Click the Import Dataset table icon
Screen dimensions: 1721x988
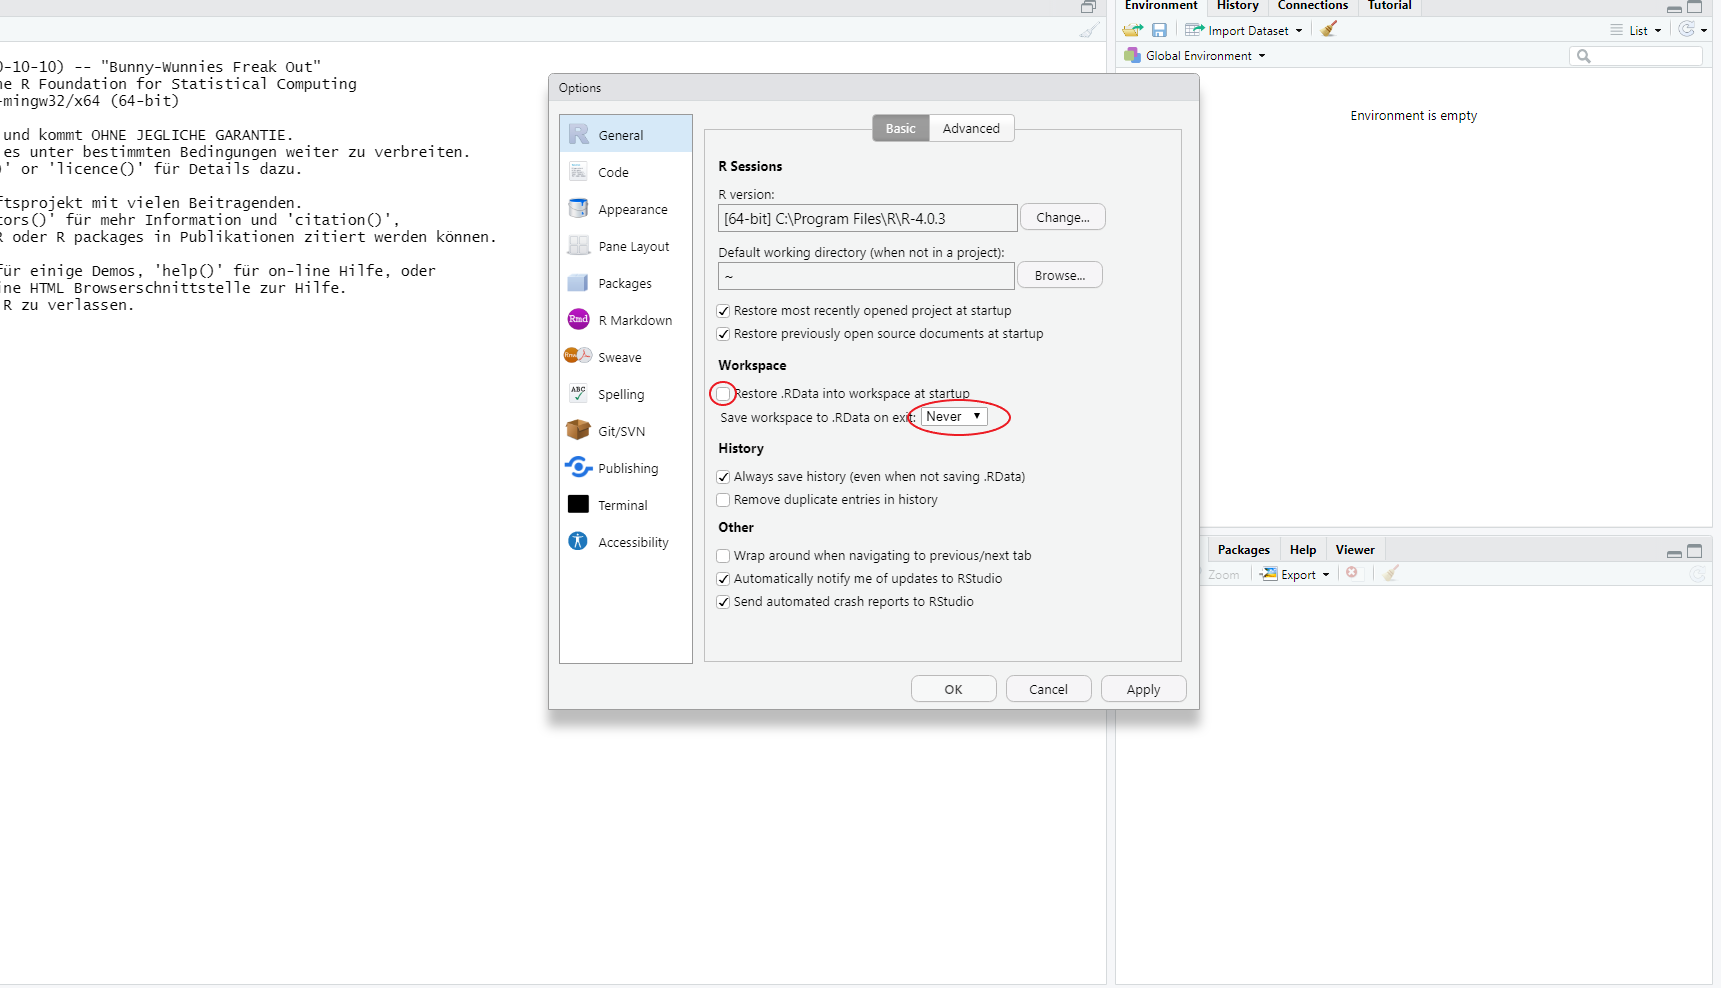pyautogui.click(x=1194, y=30)
